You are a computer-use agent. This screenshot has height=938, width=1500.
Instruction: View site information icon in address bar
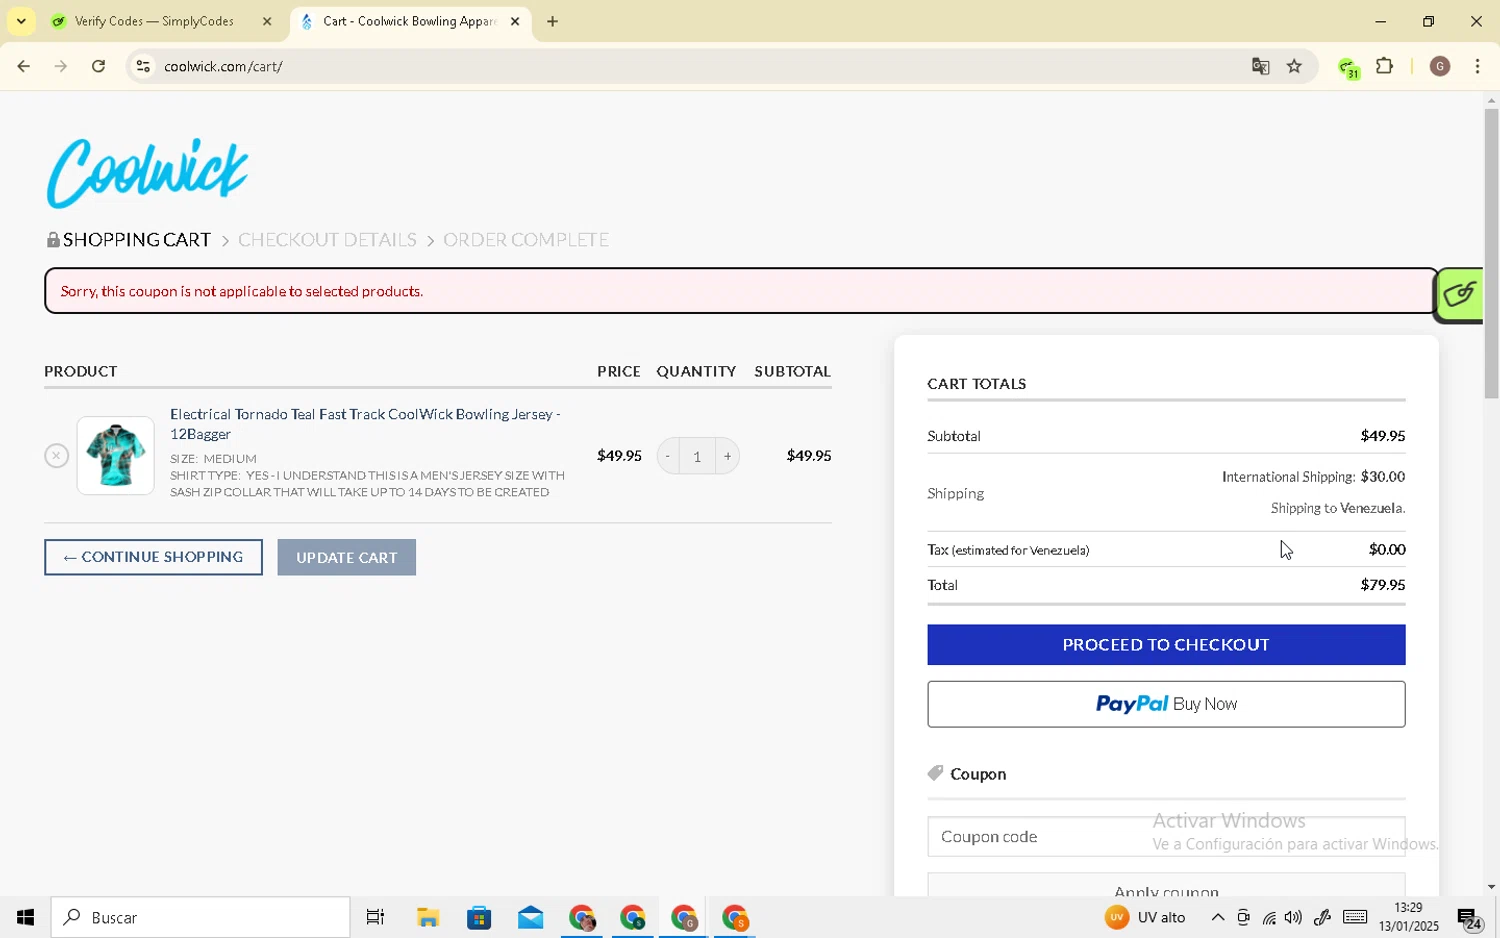pos(143,67)
